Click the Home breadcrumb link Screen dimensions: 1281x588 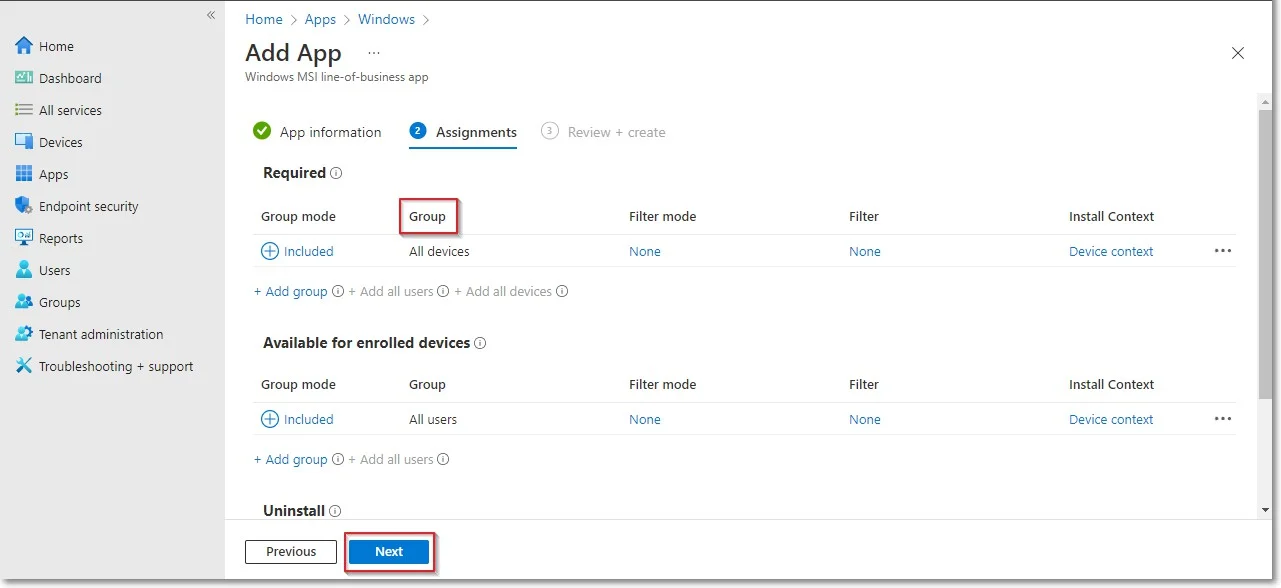(x=264, y=19)
